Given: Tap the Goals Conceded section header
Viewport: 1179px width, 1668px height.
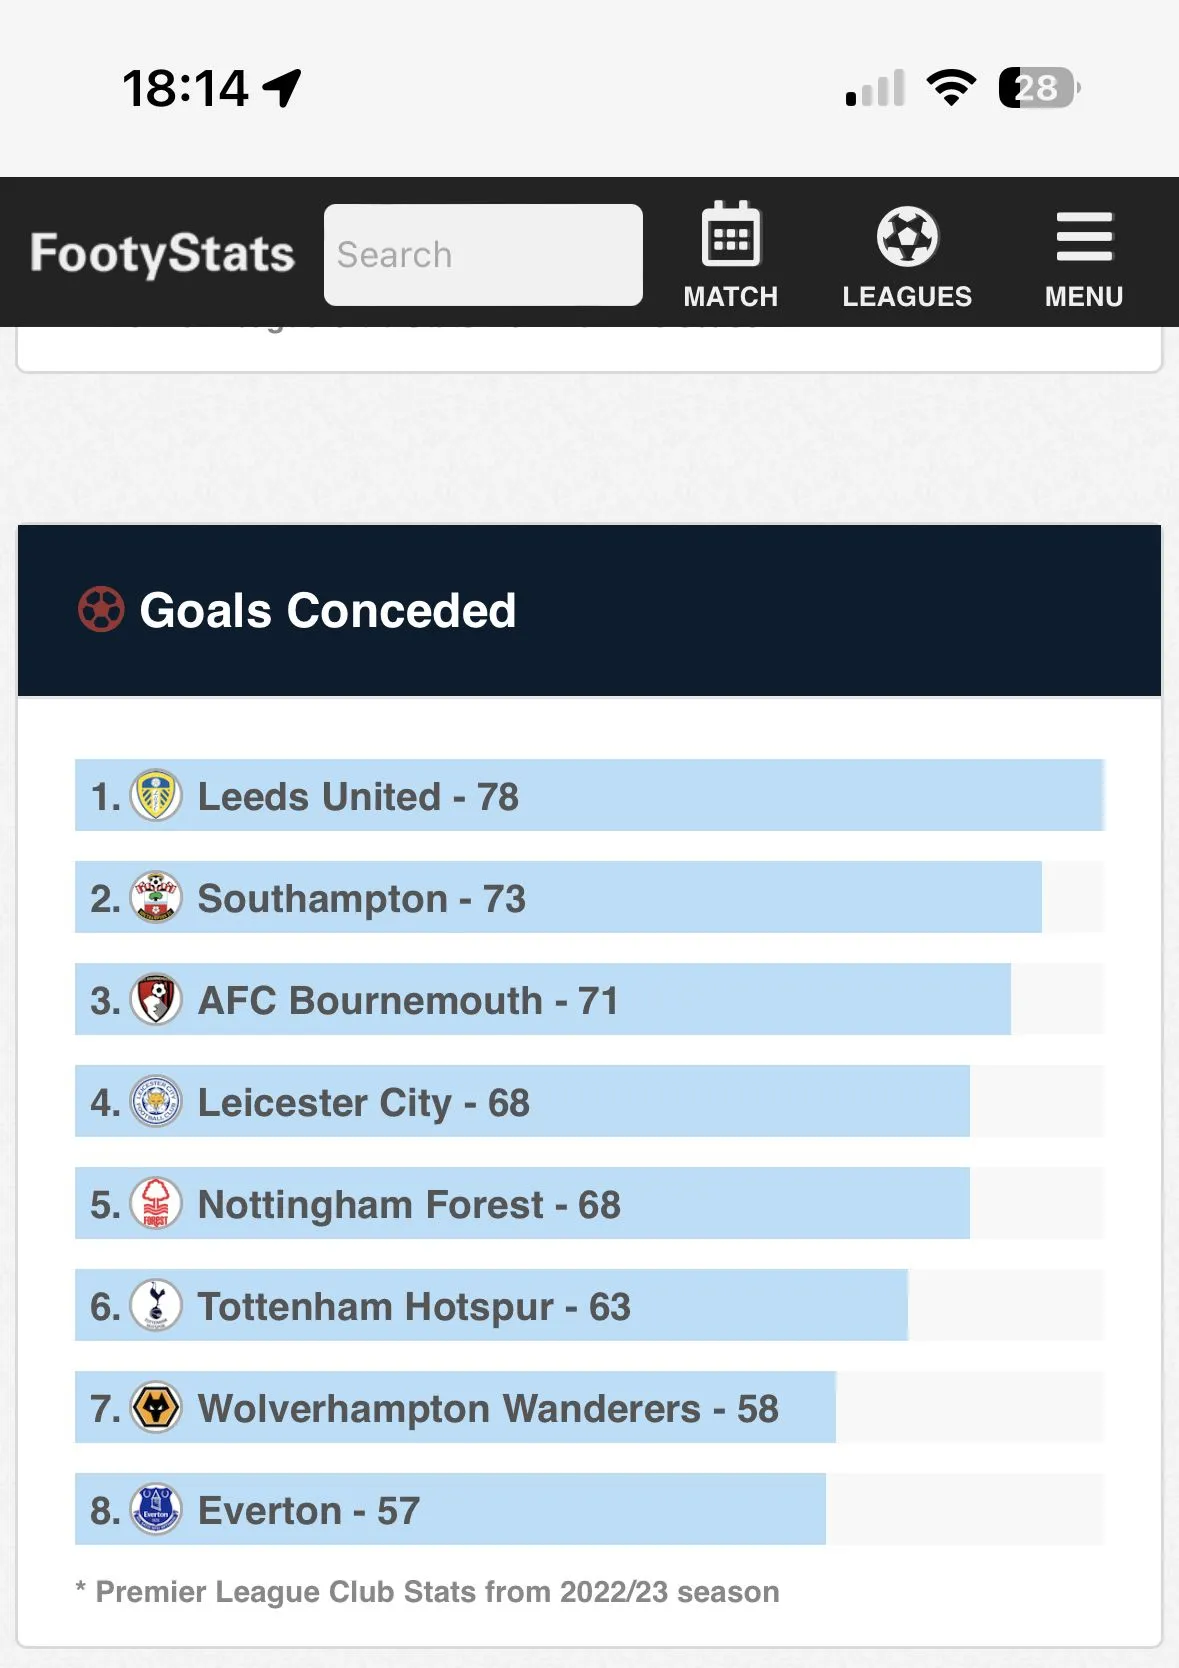Looking at the screenshot, I should (x=328, y=611).
